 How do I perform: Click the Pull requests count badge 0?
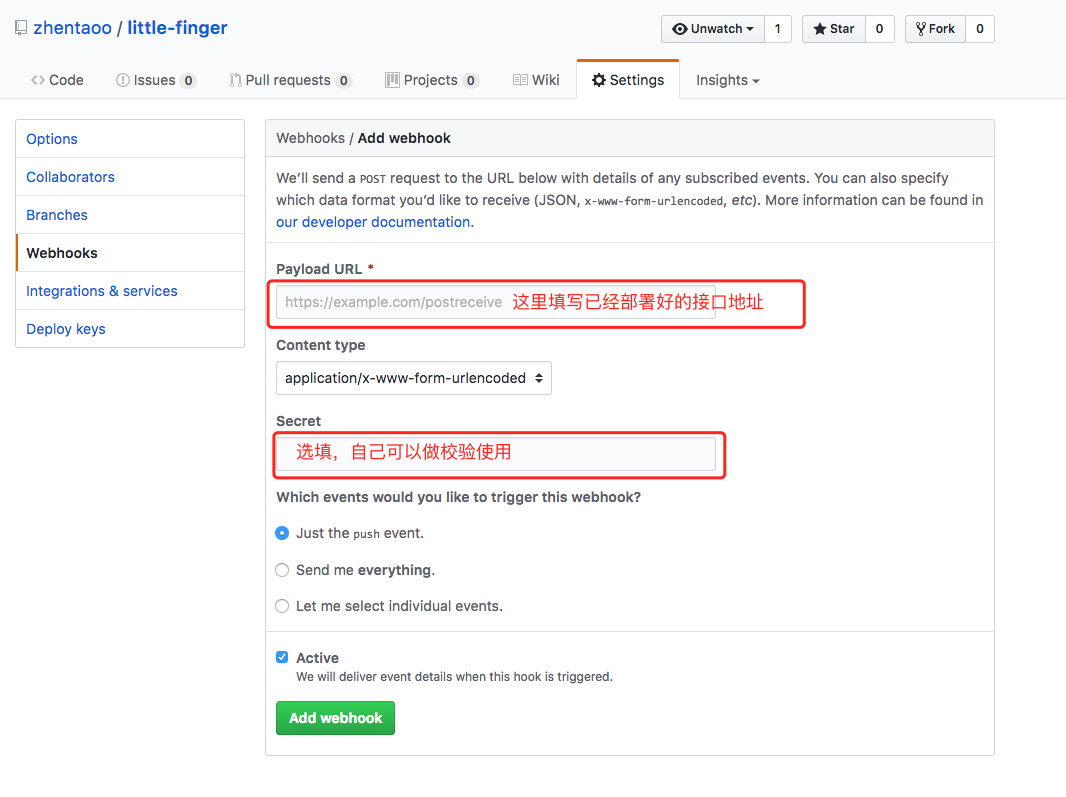pos(344,80)
